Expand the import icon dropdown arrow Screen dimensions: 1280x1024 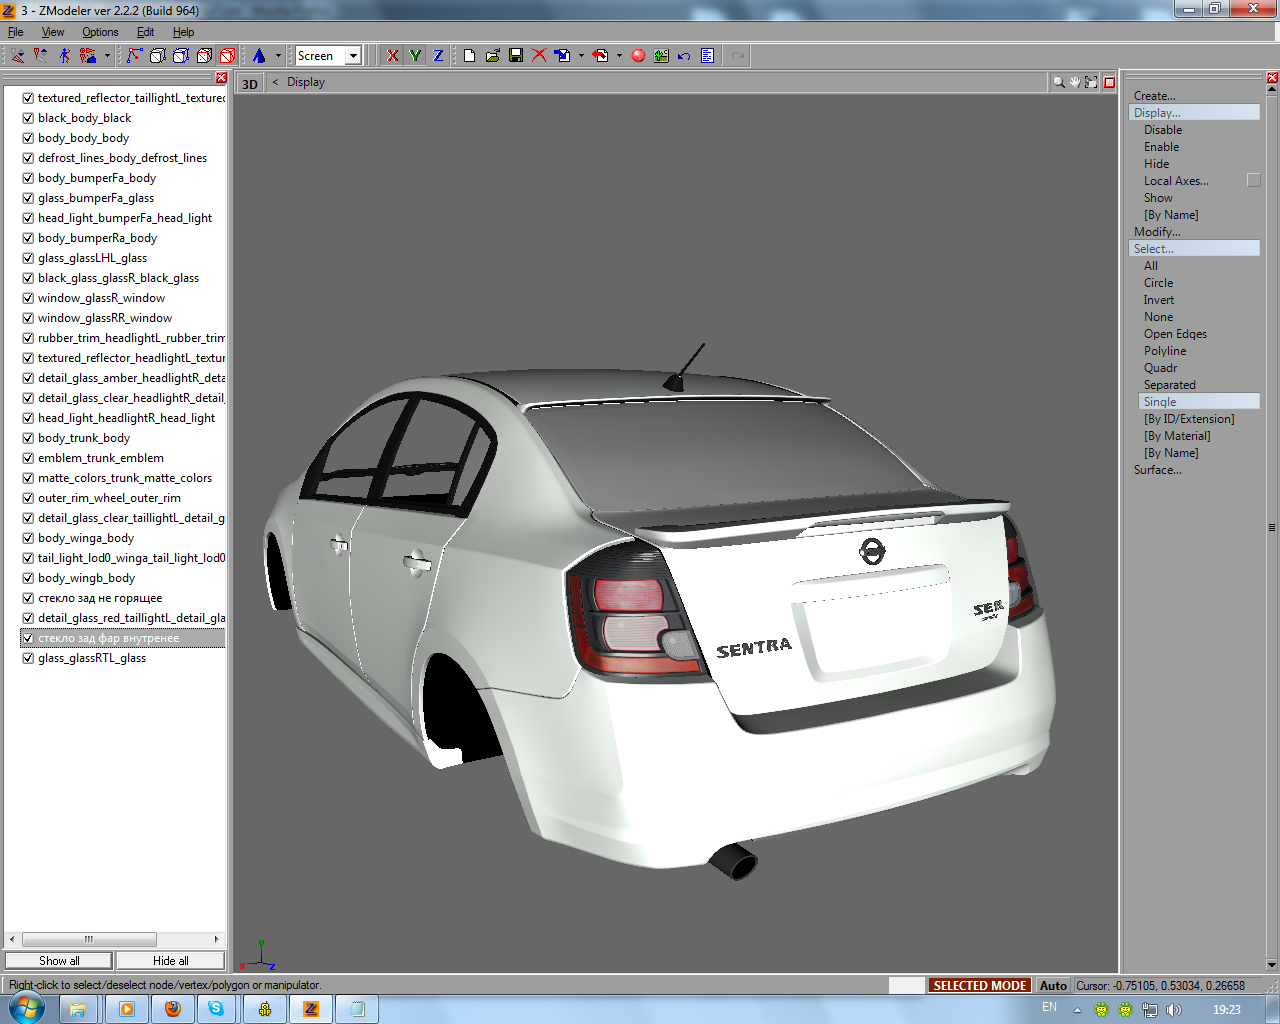tap(581, 56)
